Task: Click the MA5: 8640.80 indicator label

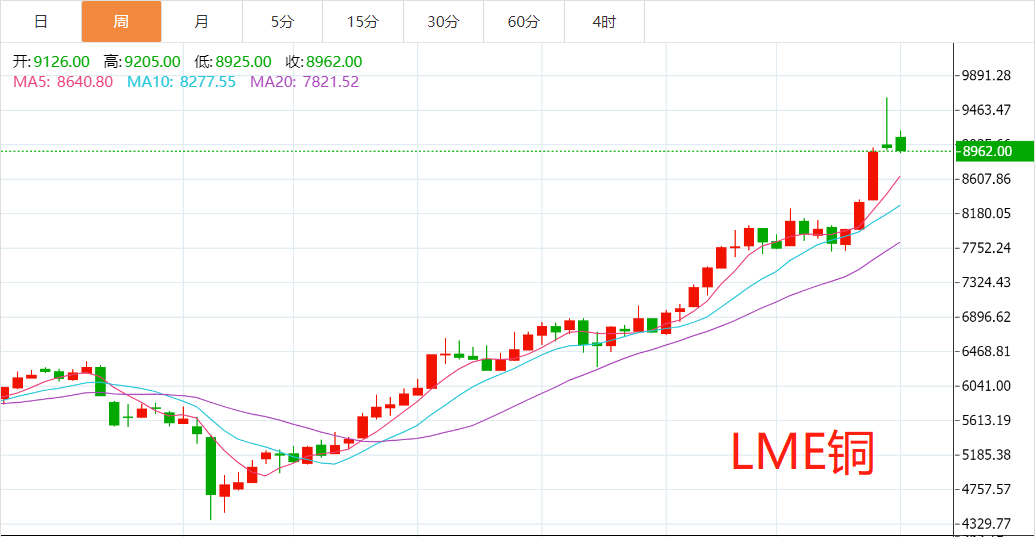Action: (63, 82)
